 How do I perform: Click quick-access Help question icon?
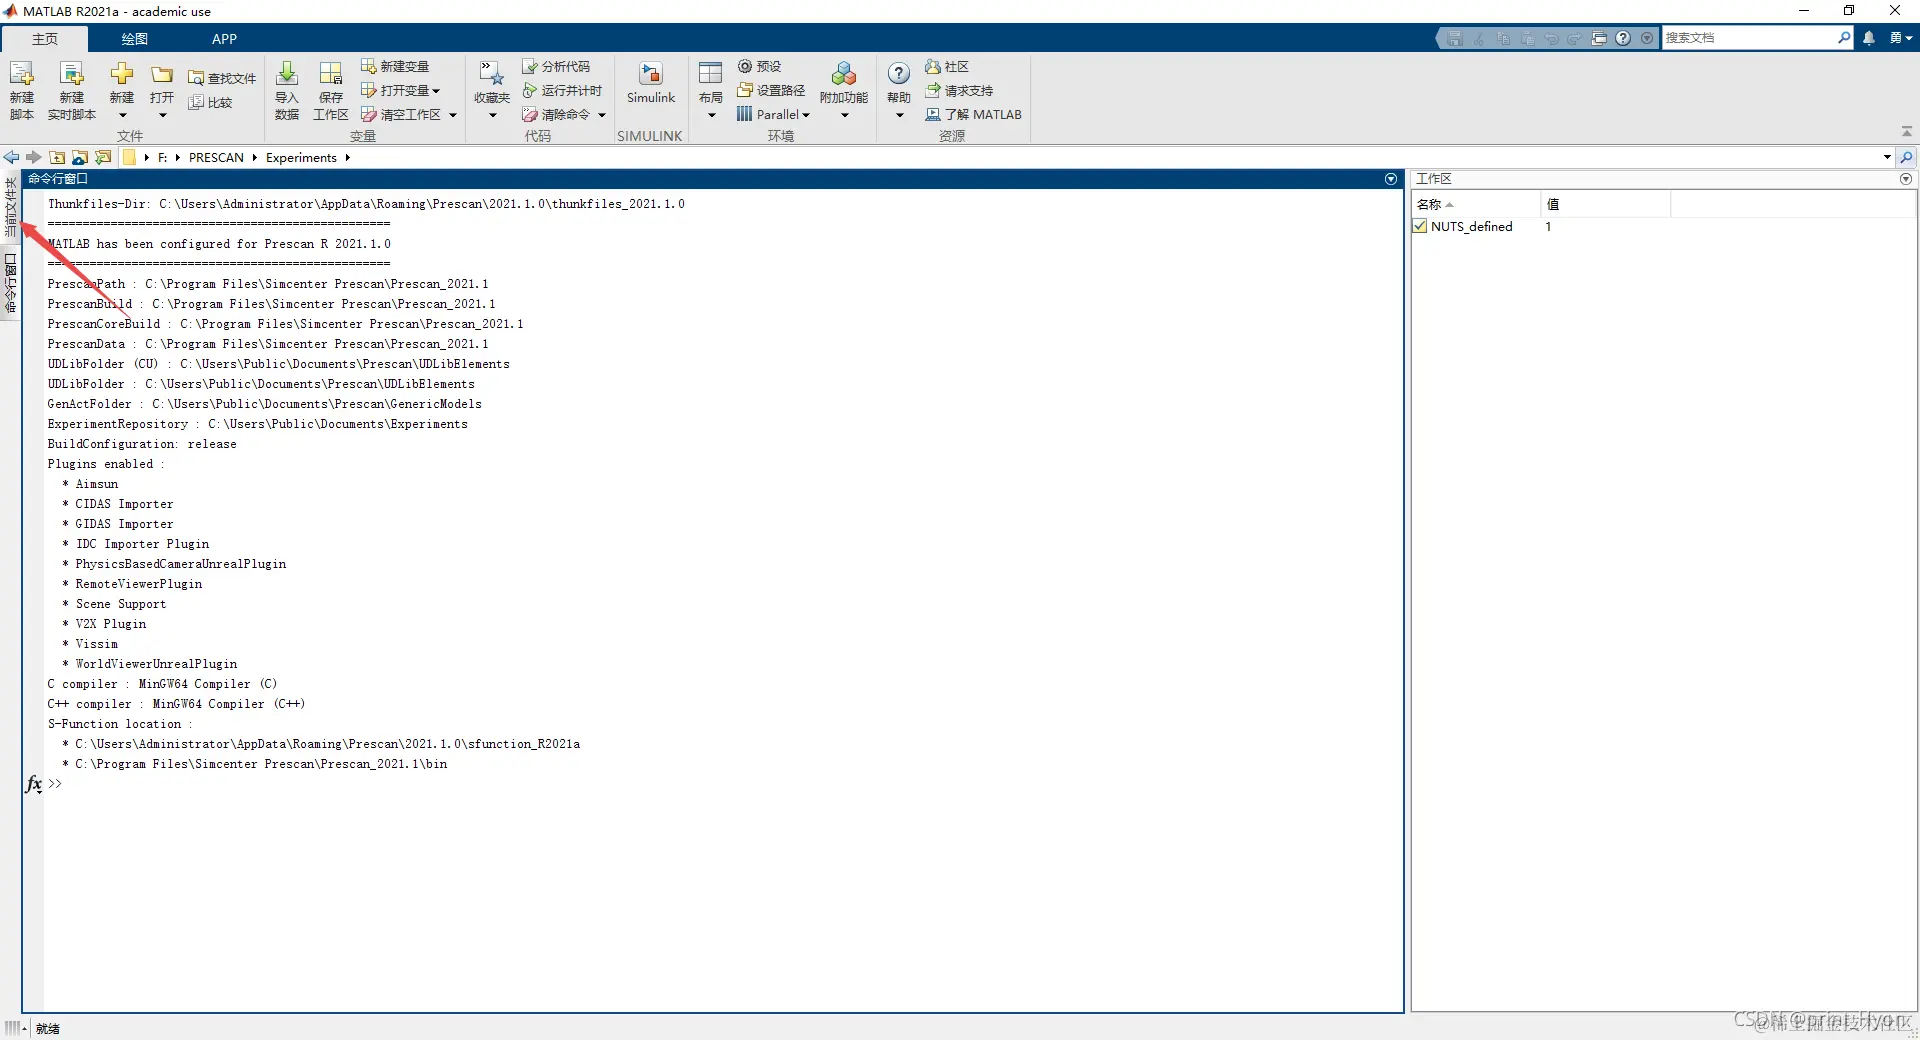click(x=1623, y=38)
